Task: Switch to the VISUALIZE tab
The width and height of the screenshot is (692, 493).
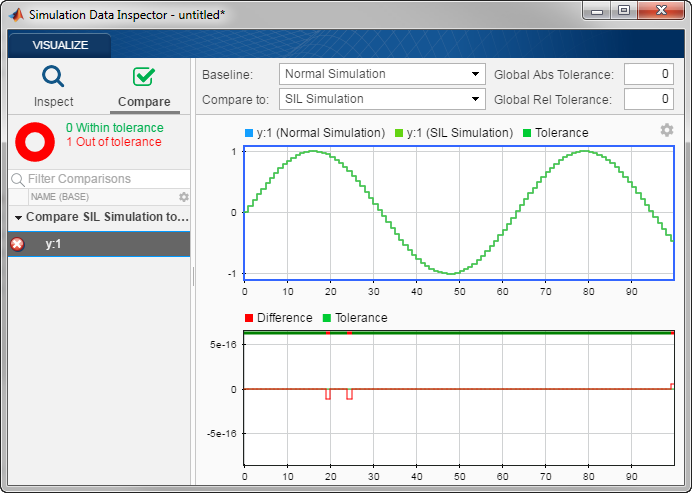Action: coord(60,45)
